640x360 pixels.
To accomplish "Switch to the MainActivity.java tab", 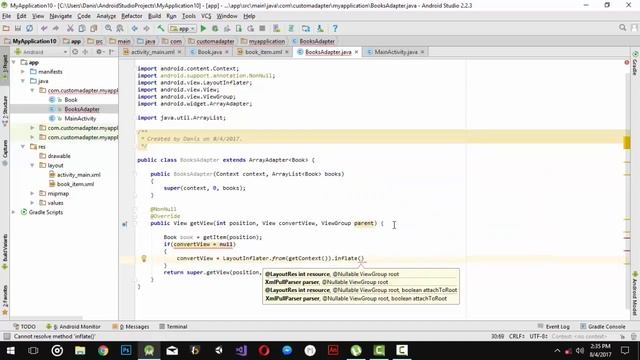I will coord(396,52).
